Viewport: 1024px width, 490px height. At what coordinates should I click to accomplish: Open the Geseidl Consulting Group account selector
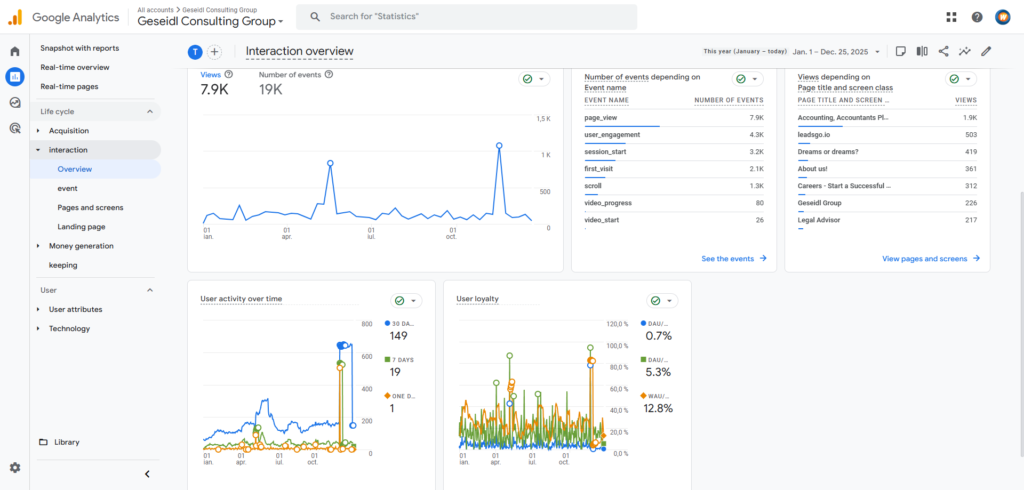pos(210,21)
